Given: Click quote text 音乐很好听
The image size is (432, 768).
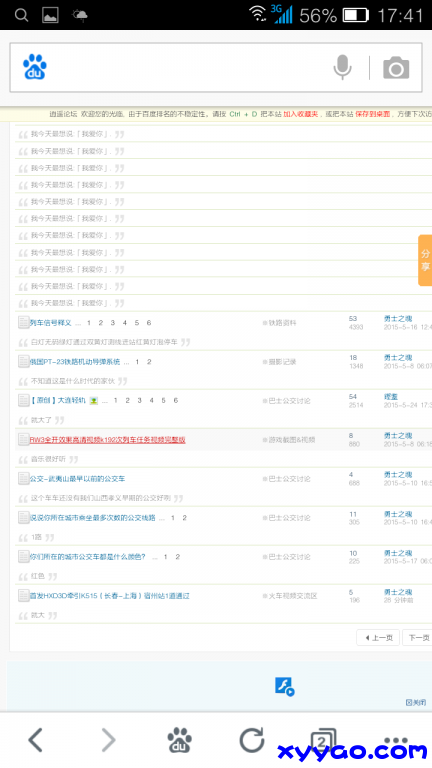Looking at the screenshot, I should [x=48, y=459].
